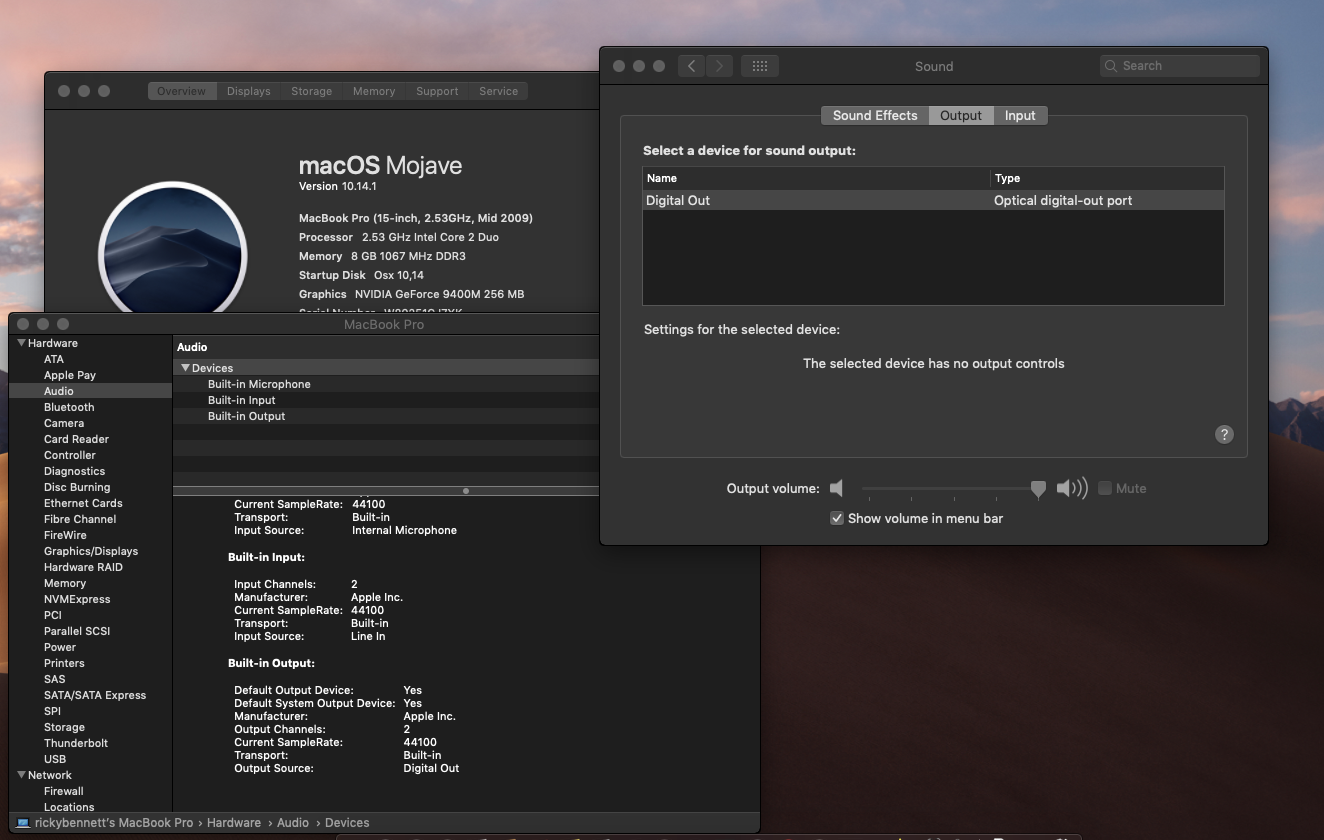
Task: Select Card Reader in the sidebar
Action: 76,439
